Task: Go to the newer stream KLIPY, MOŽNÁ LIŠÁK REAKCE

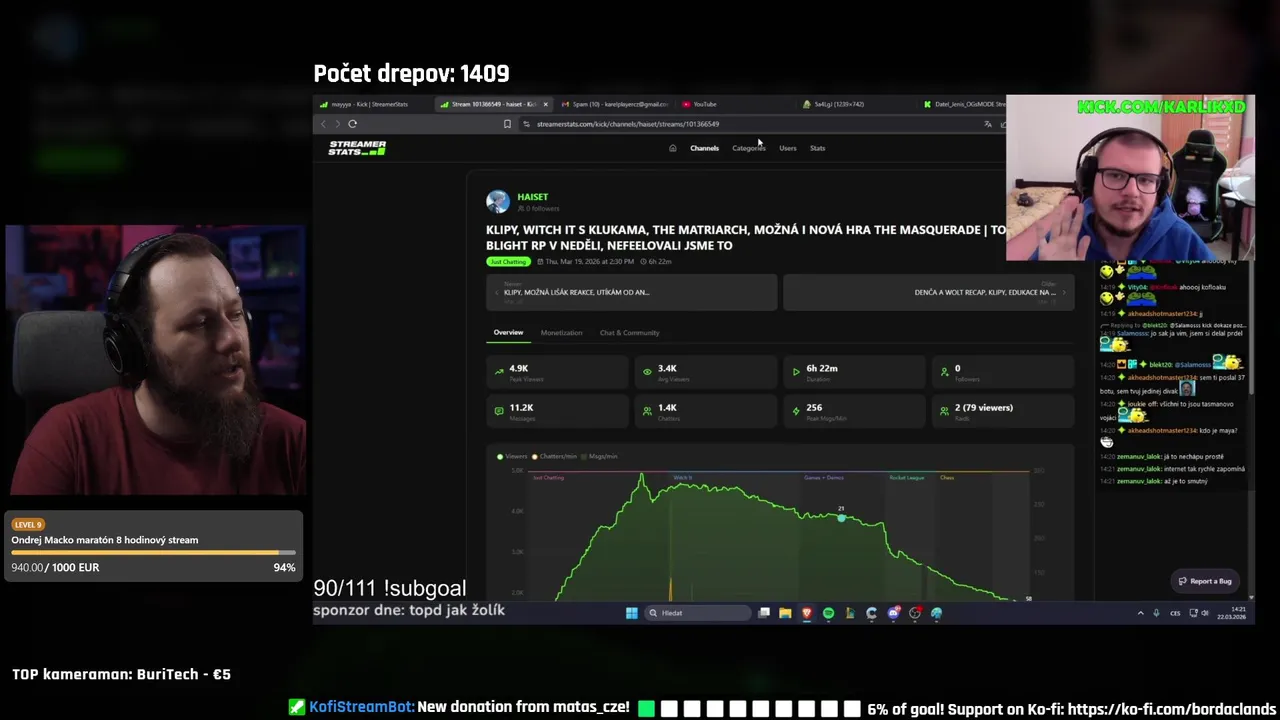Action: (632, 292)
